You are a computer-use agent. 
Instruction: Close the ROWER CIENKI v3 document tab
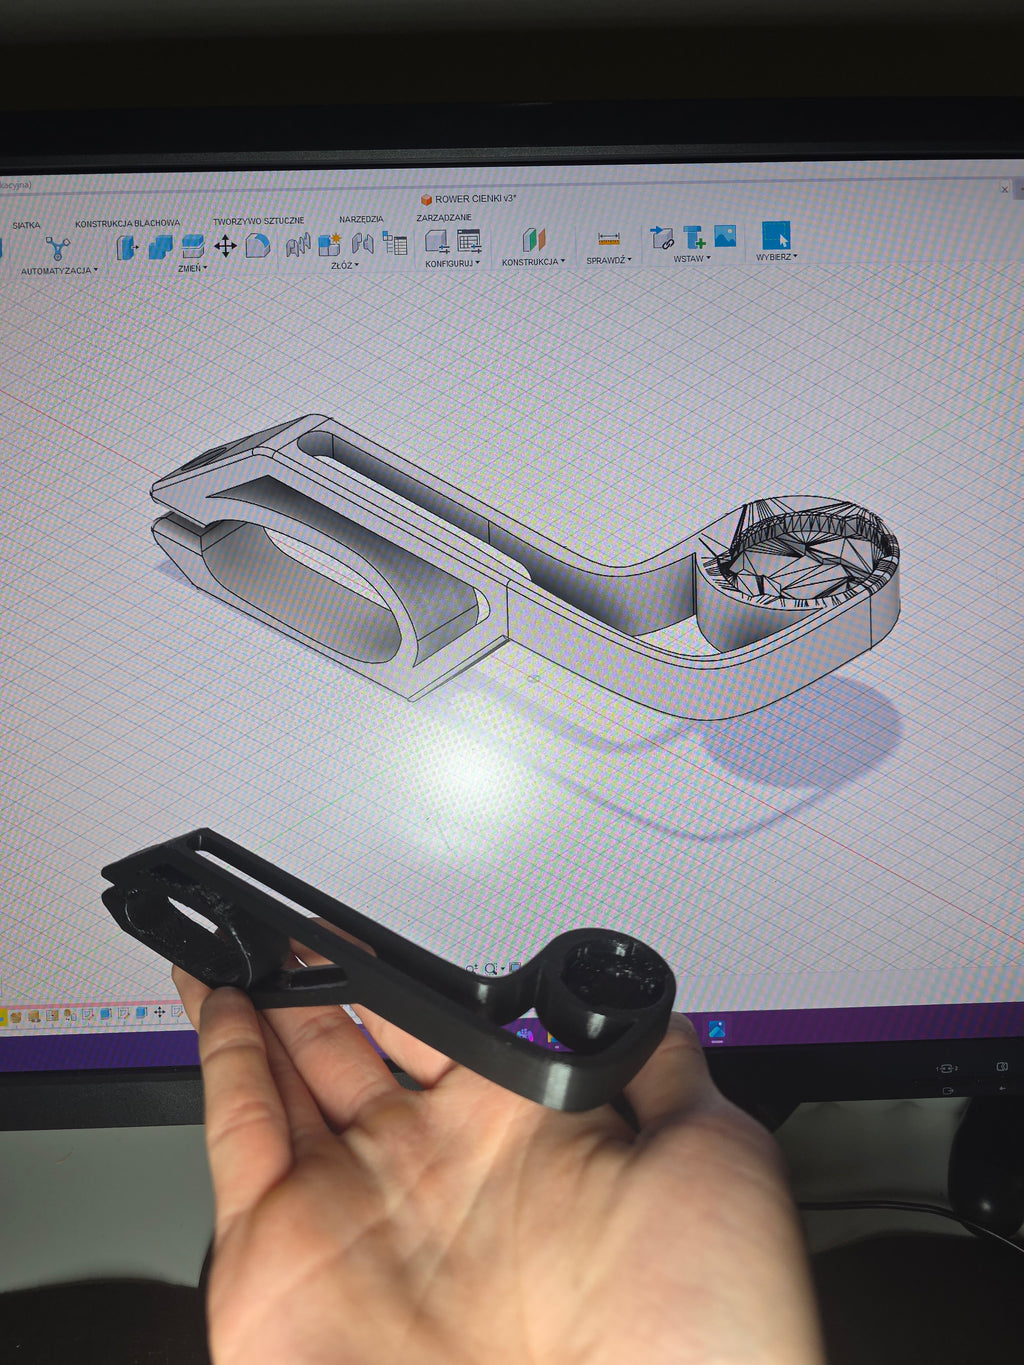click(x=1005, y=189)
